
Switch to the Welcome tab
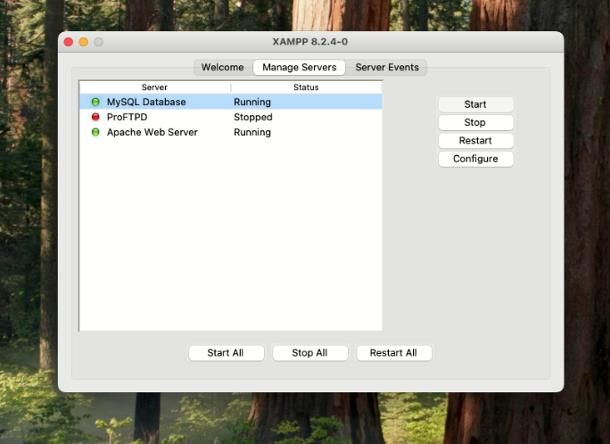223,67
